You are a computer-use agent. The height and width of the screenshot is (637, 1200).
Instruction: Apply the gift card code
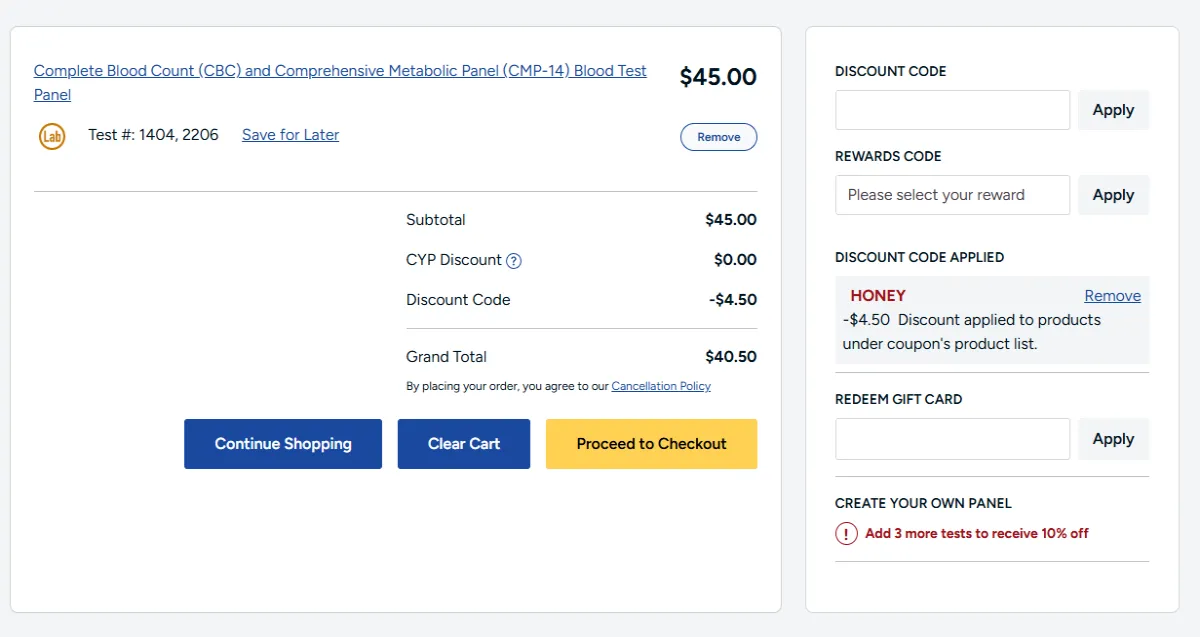coord(1113,438)
